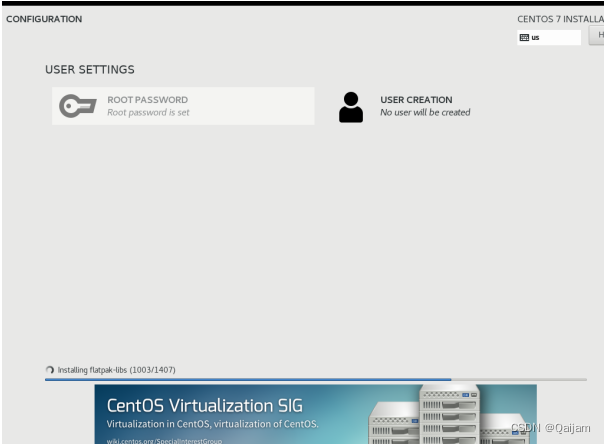
Task: Click the installation progress spinner icon
Action: (50, 370)
